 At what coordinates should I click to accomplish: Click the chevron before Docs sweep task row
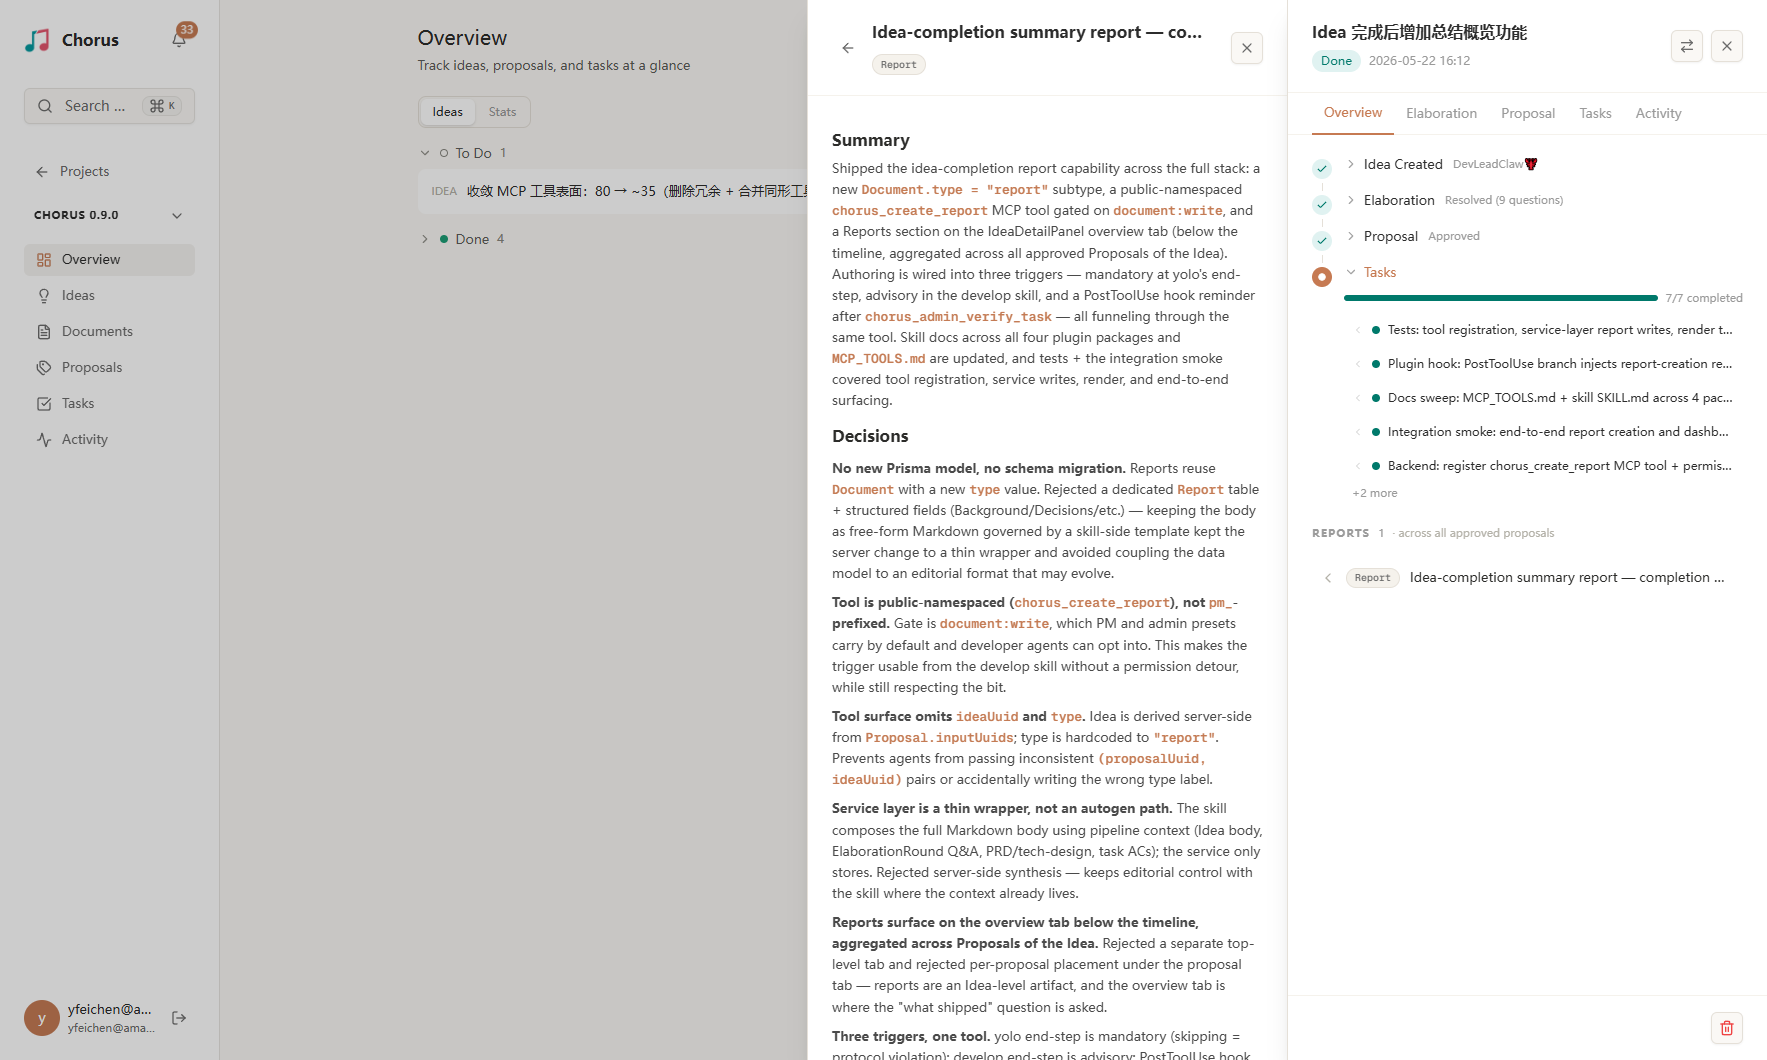[1357, 398]
